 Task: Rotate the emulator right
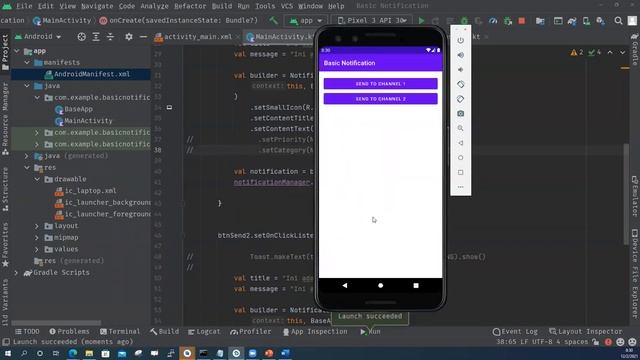pyautogui.click(x=460, y=99)
